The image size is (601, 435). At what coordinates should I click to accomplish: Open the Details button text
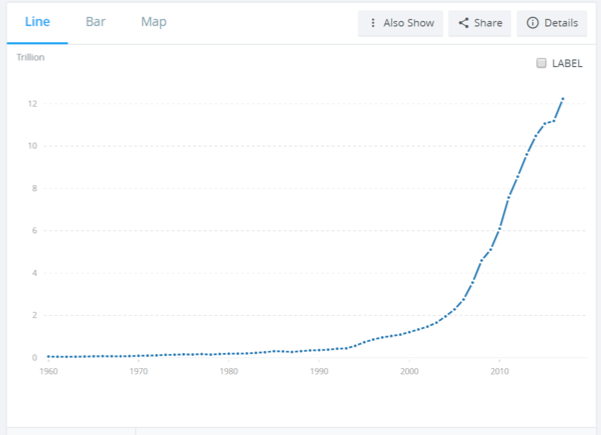point(560,23)
